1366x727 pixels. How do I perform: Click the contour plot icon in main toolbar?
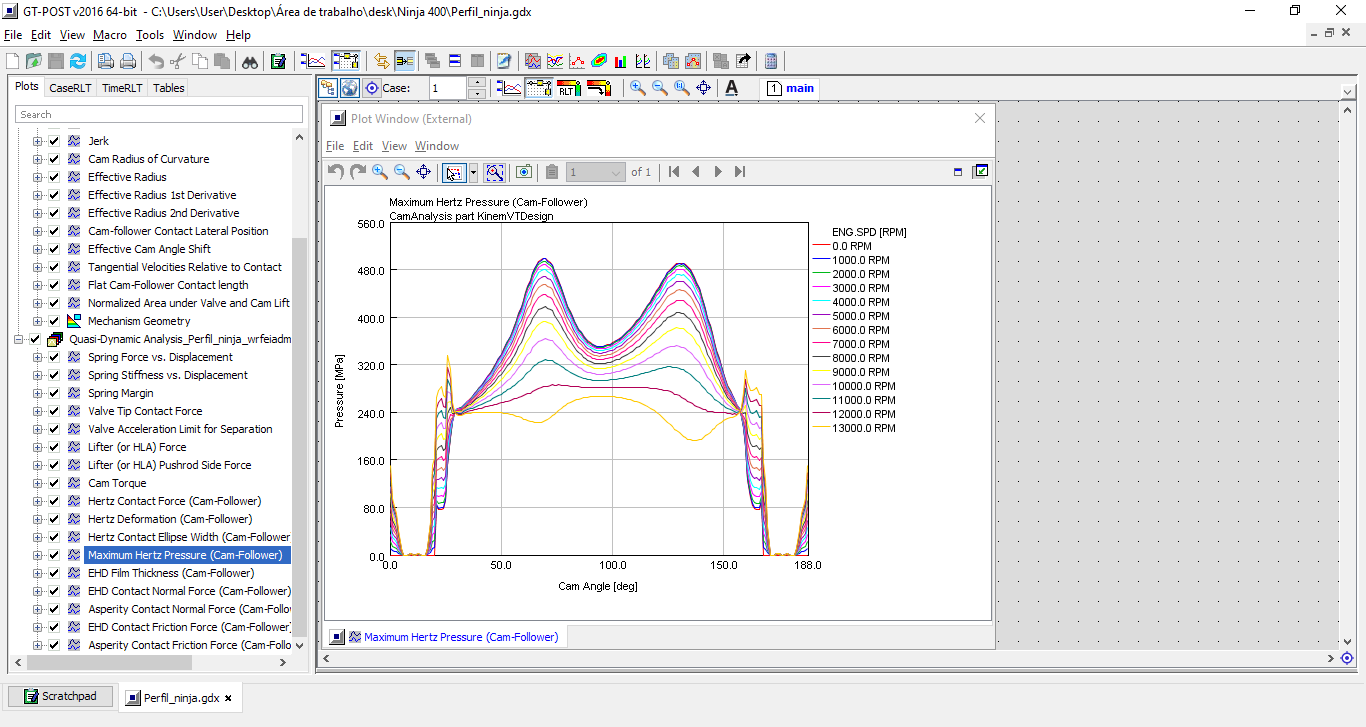click(x=599, y=61)
